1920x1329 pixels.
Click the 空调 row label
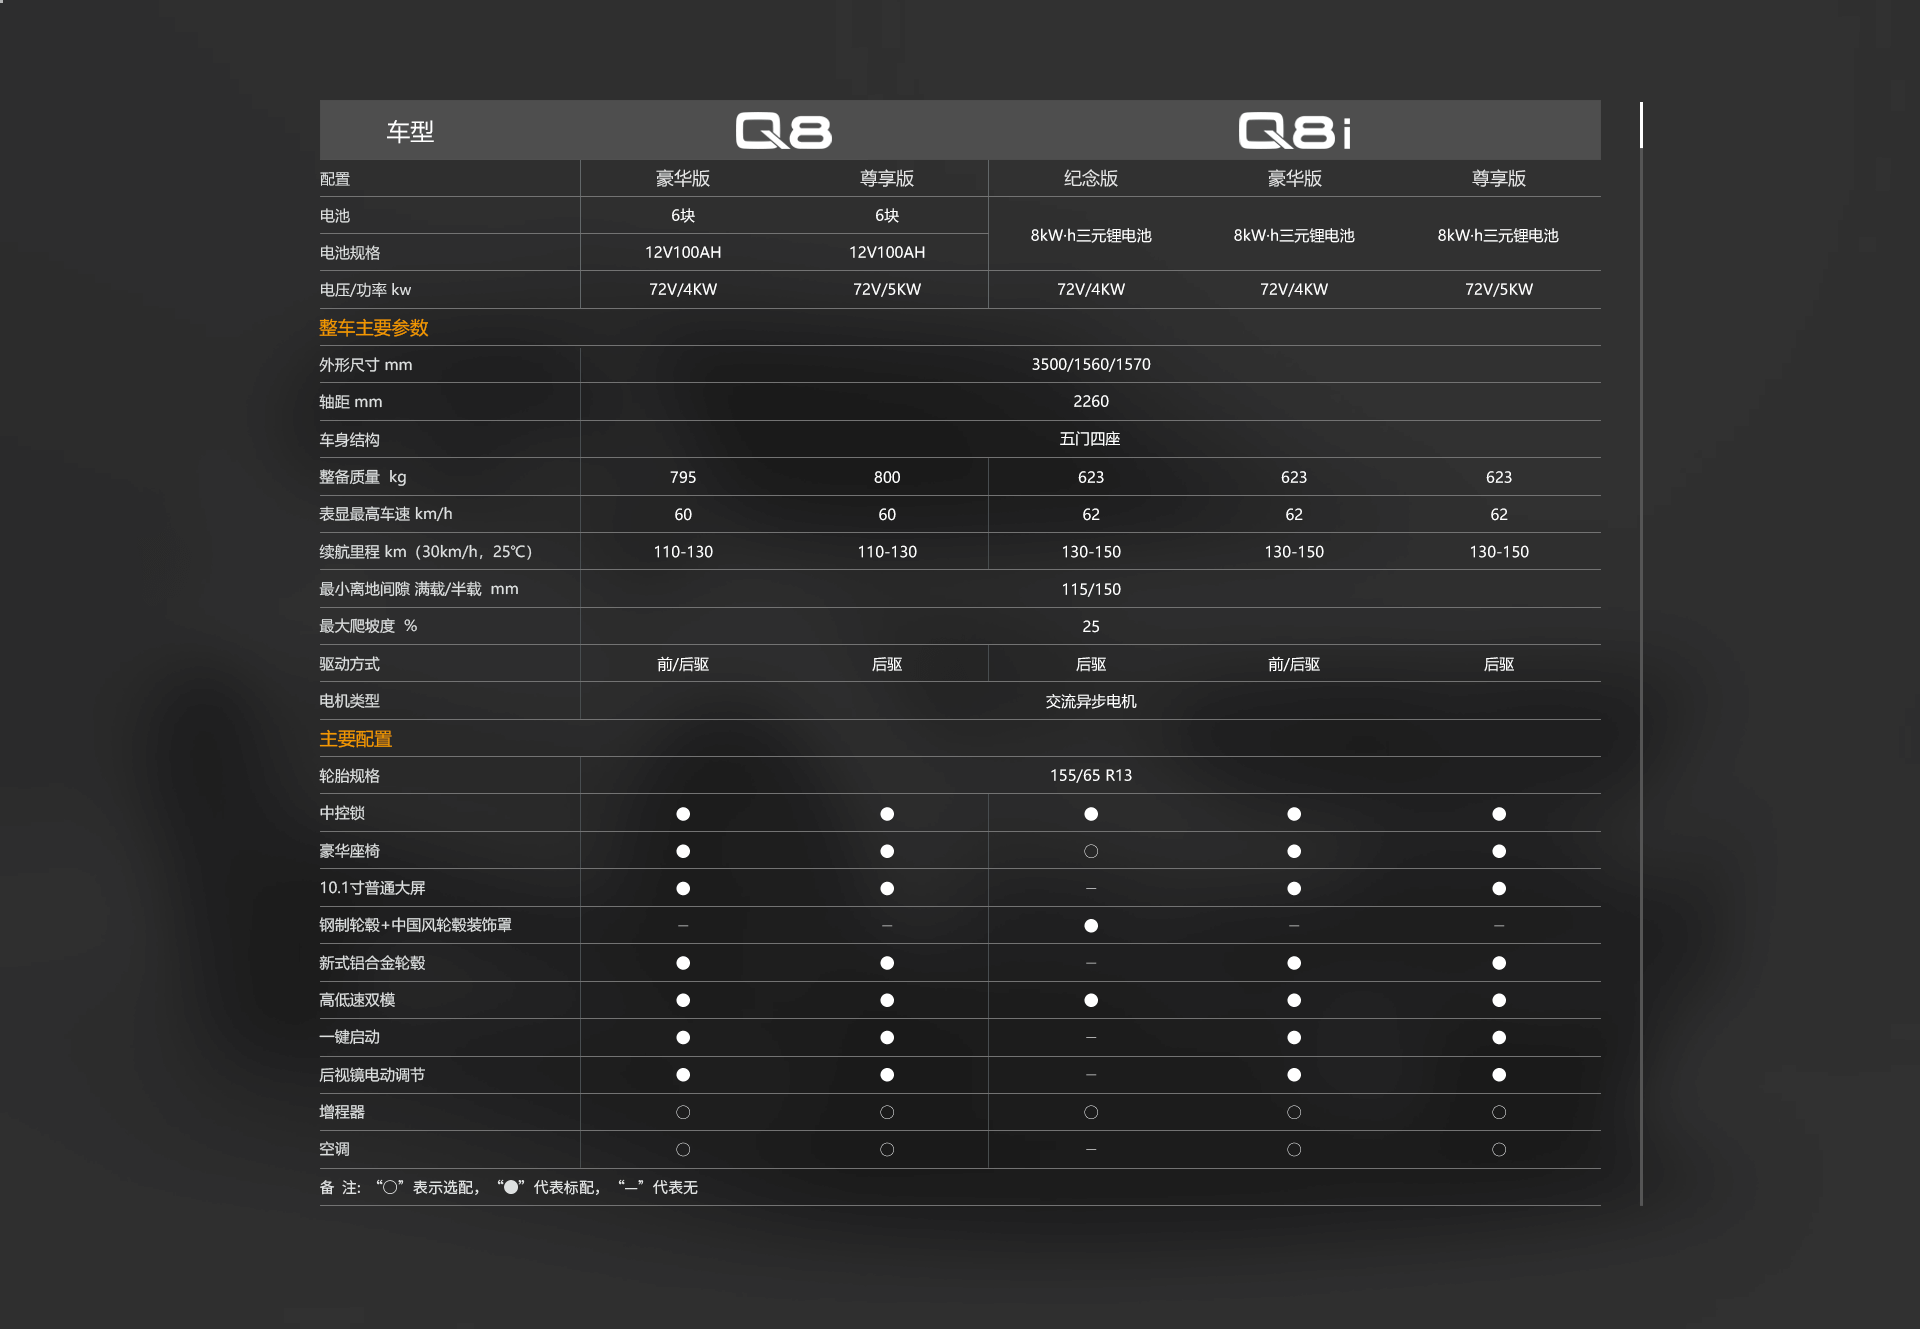pos(335,1149)
